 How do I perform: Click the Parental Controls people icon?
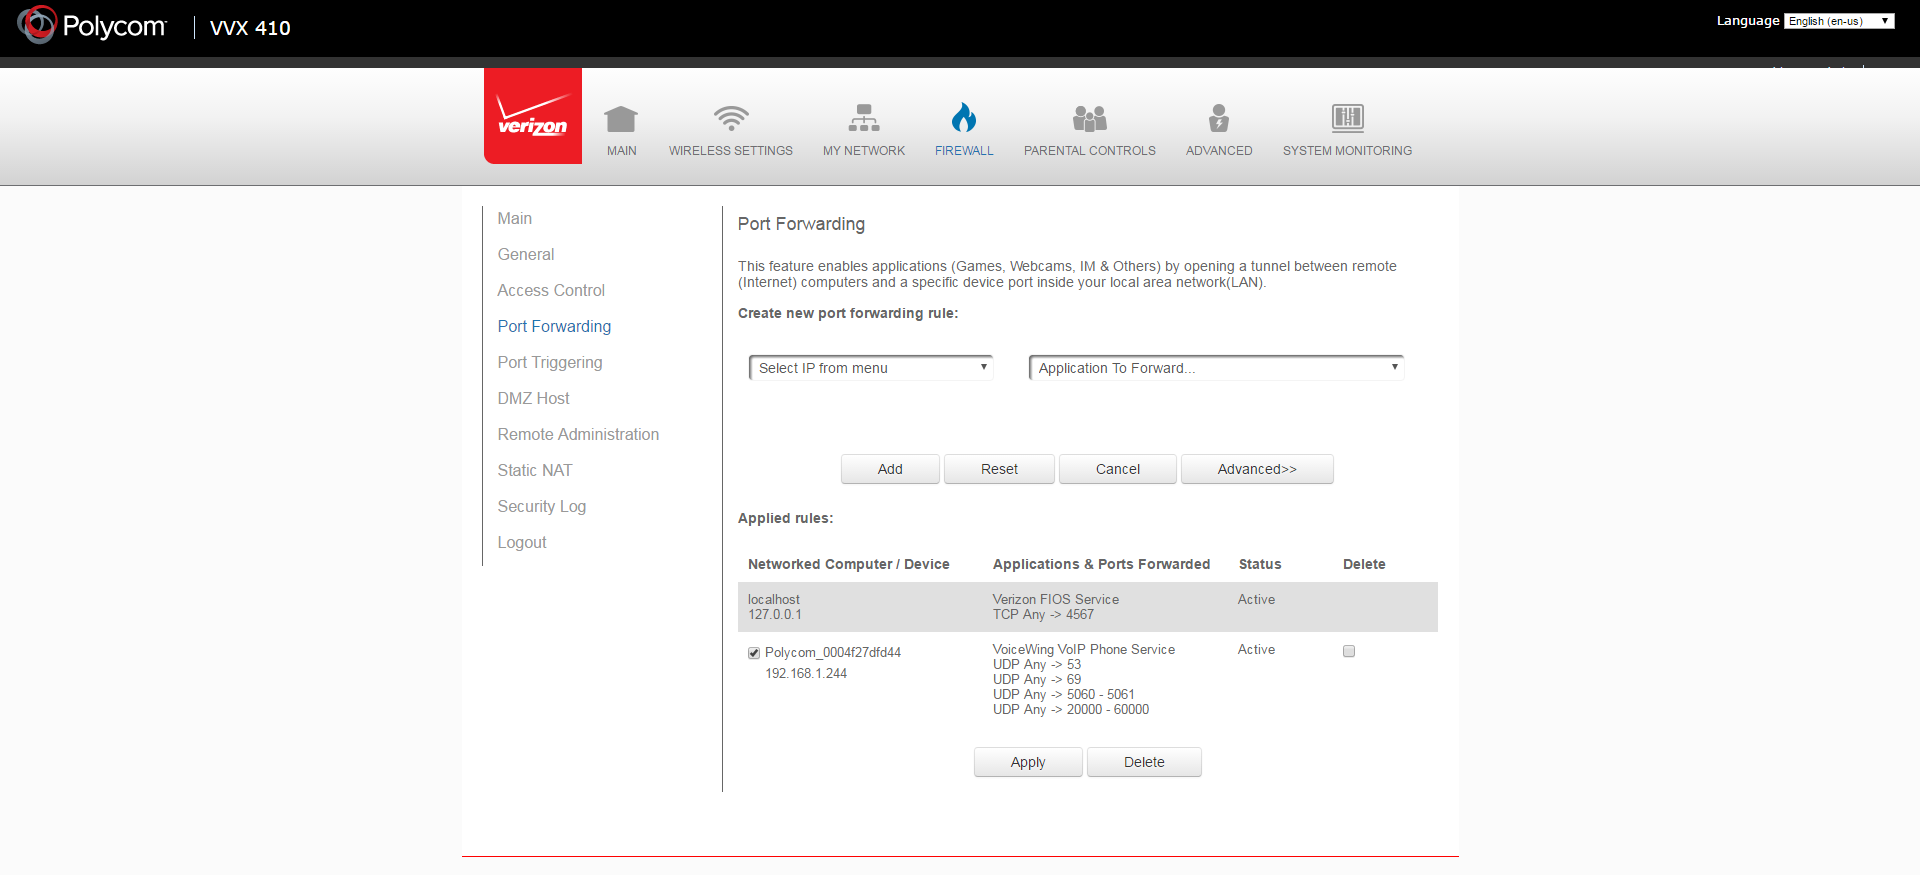(x=1090, y=119)
